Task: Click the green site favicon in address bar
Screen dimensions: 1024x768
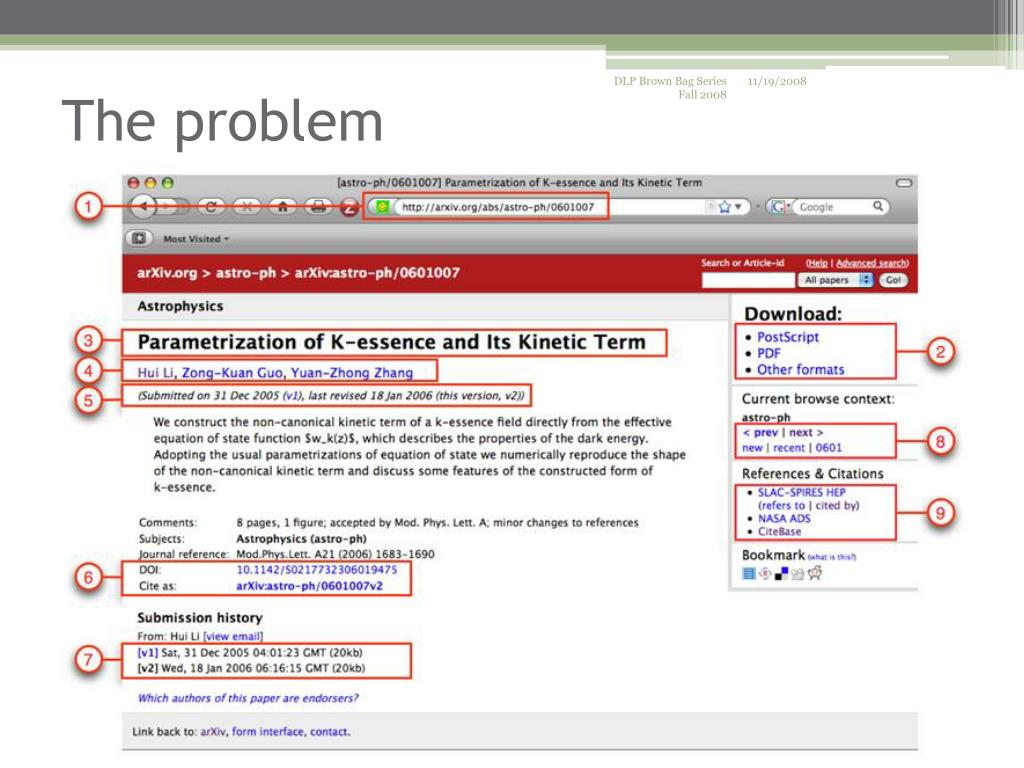Action: tap(383, 207)
